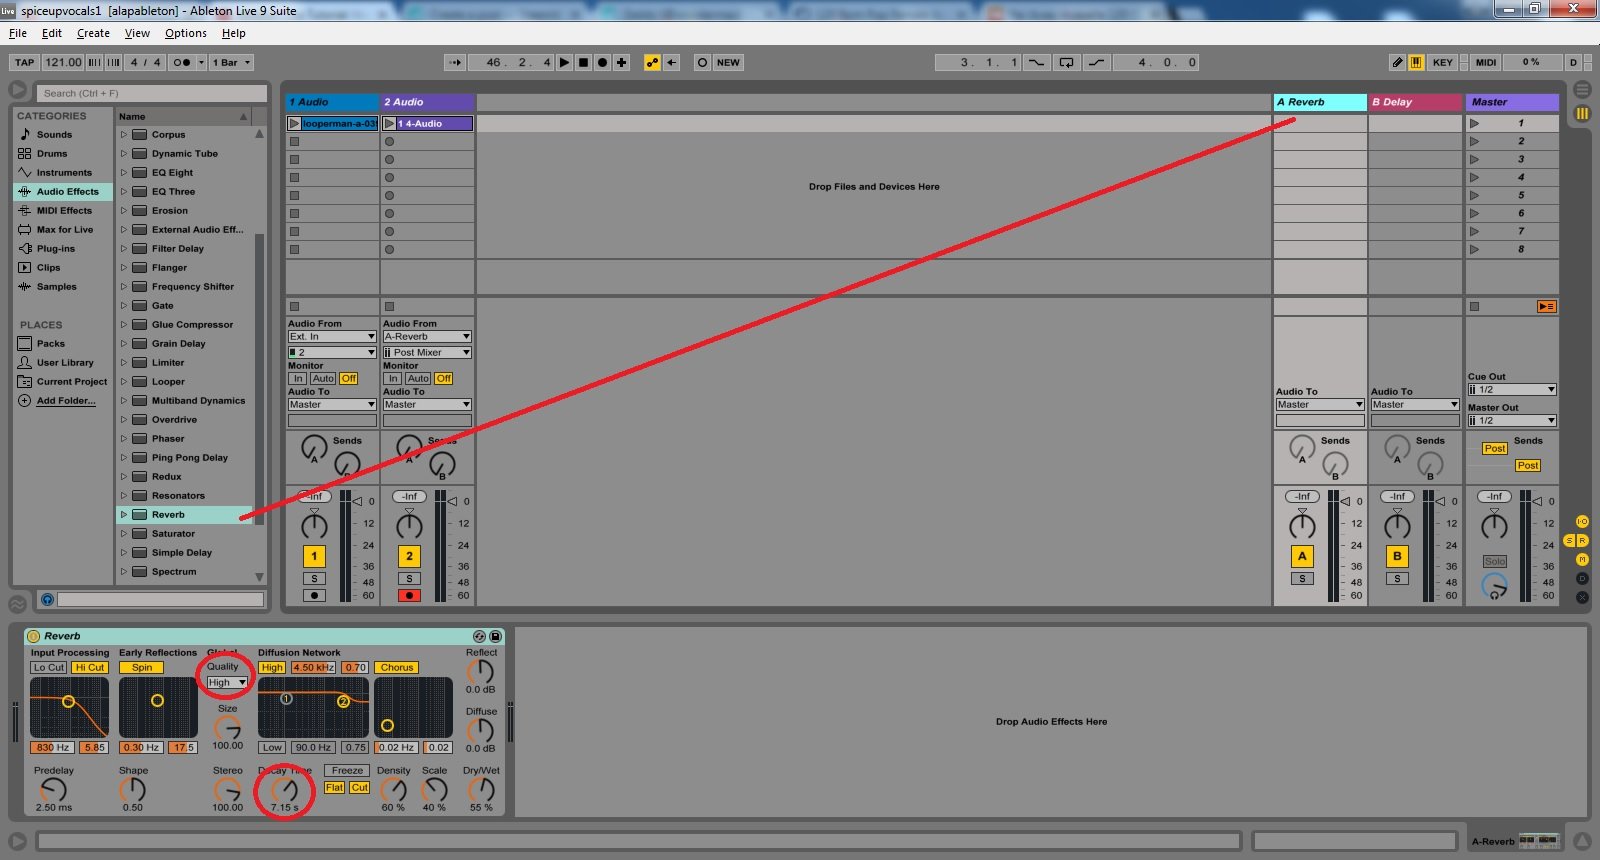Arm track 2 Audio for recording

(x=409, y=596)
